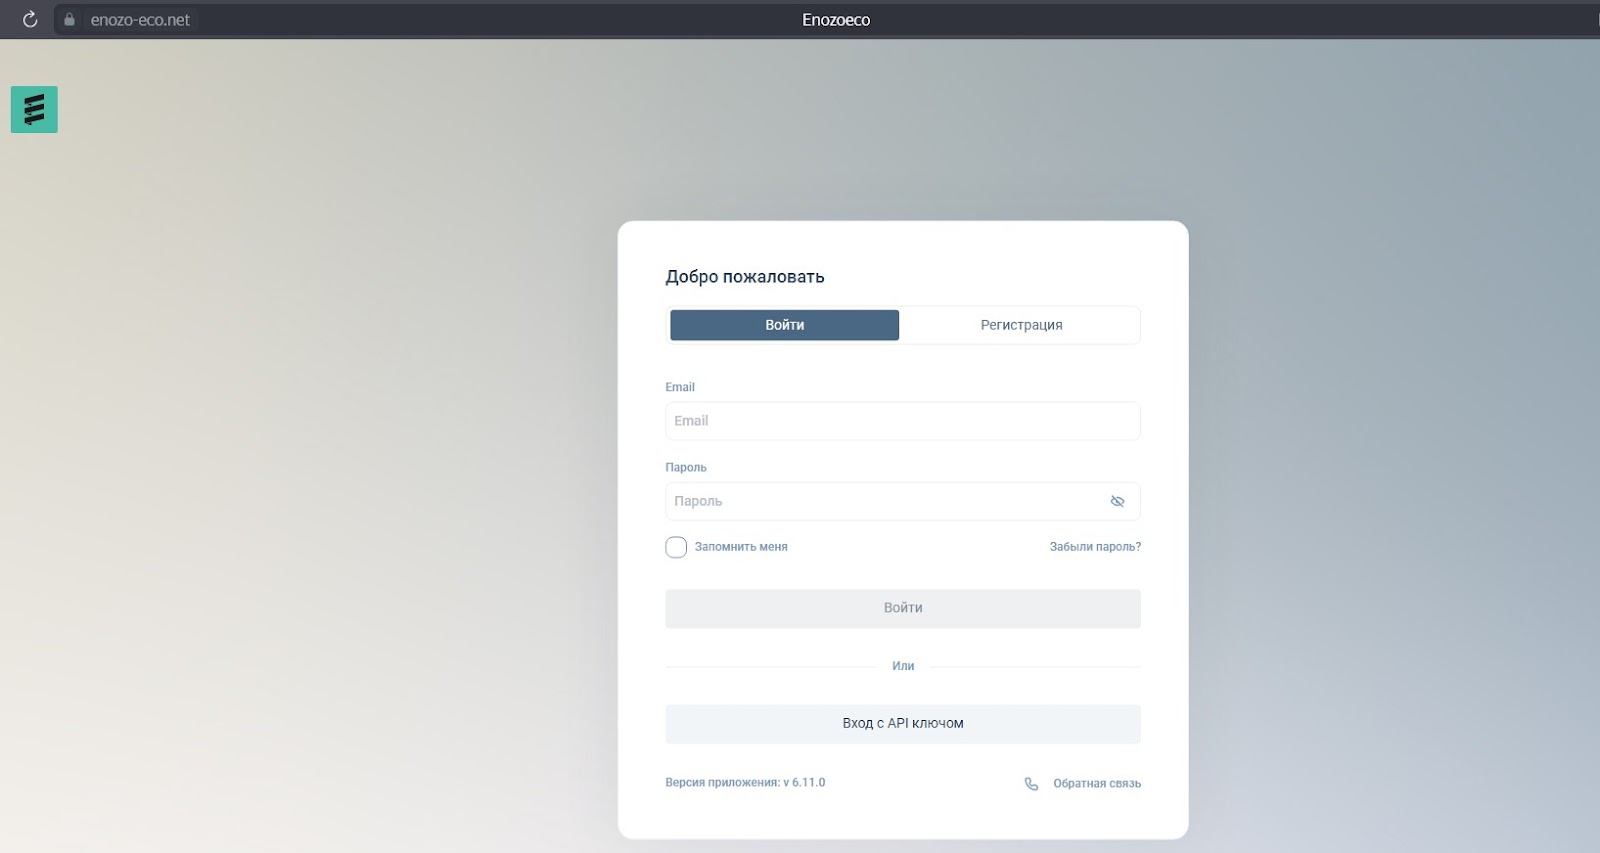Click the grey Войти submit button
This screenshot has width=1600, height=853.
[903, 608]
